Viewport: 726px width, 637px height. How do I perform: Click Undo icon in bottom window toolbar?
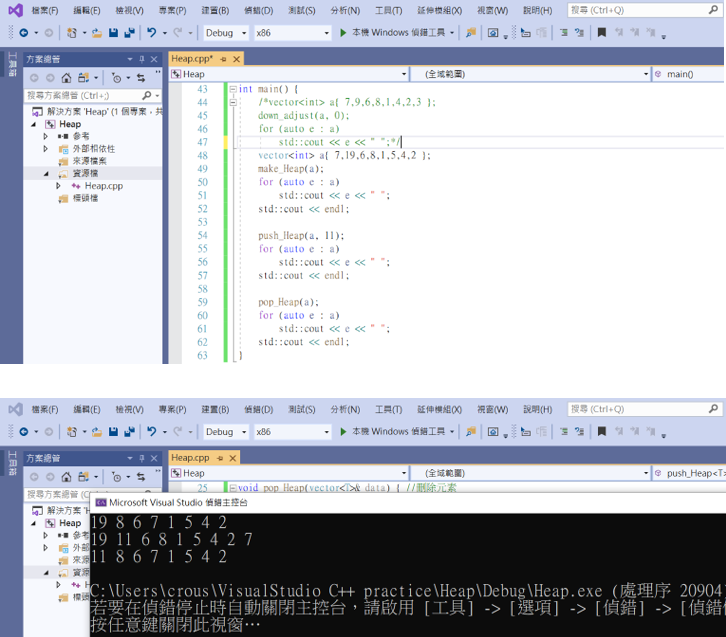coord(151,431)
